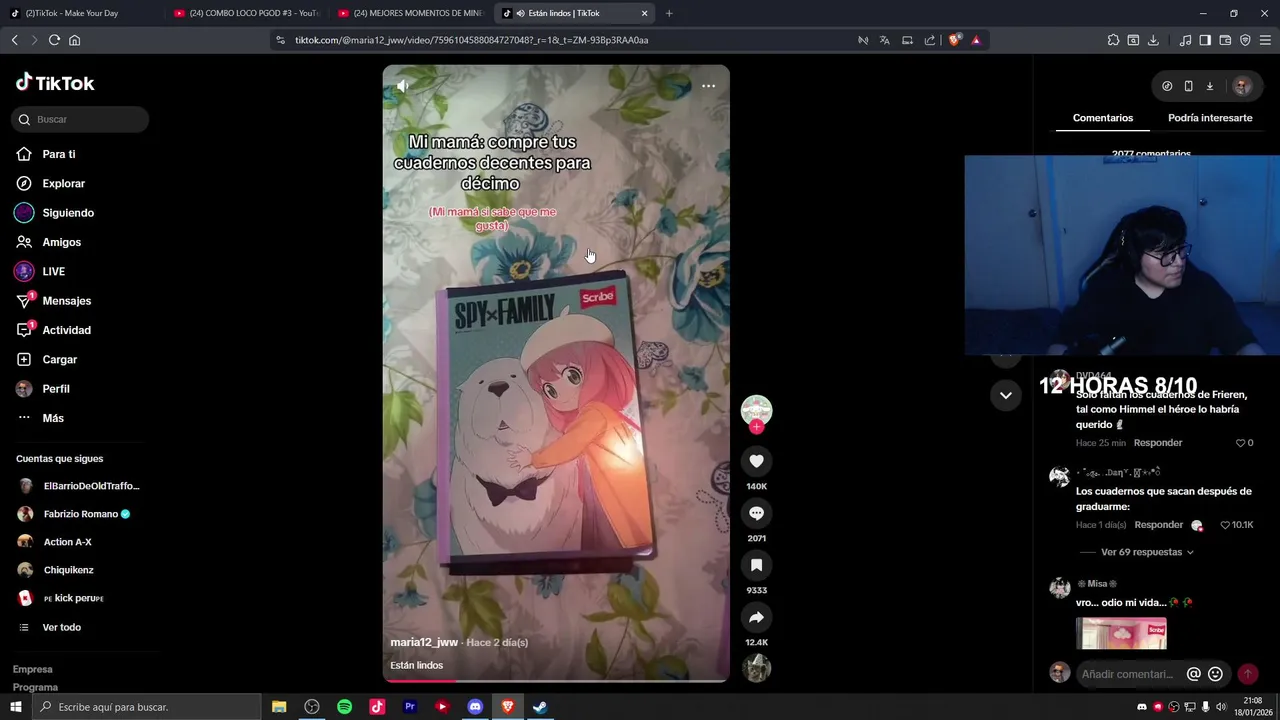Bookmark the video to favorites
1280x720 pixels.
(756, 565)
